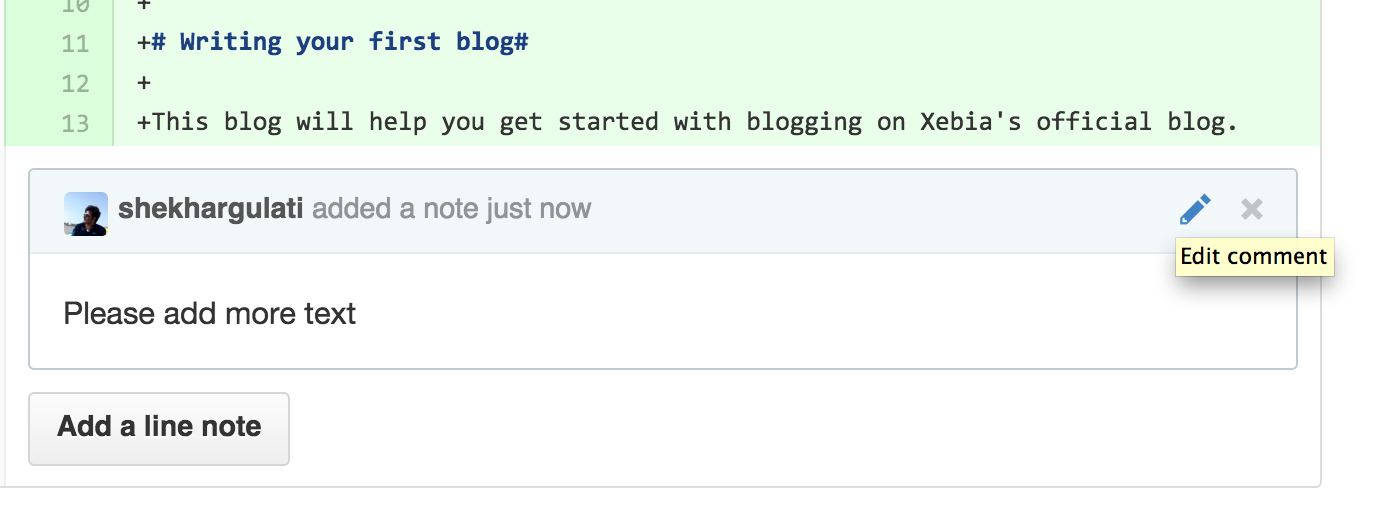Image resolution: width=1382 pixels, height=506 pixels.
Task: Click the 'added a note' text in header
Action: pos(396,209)
